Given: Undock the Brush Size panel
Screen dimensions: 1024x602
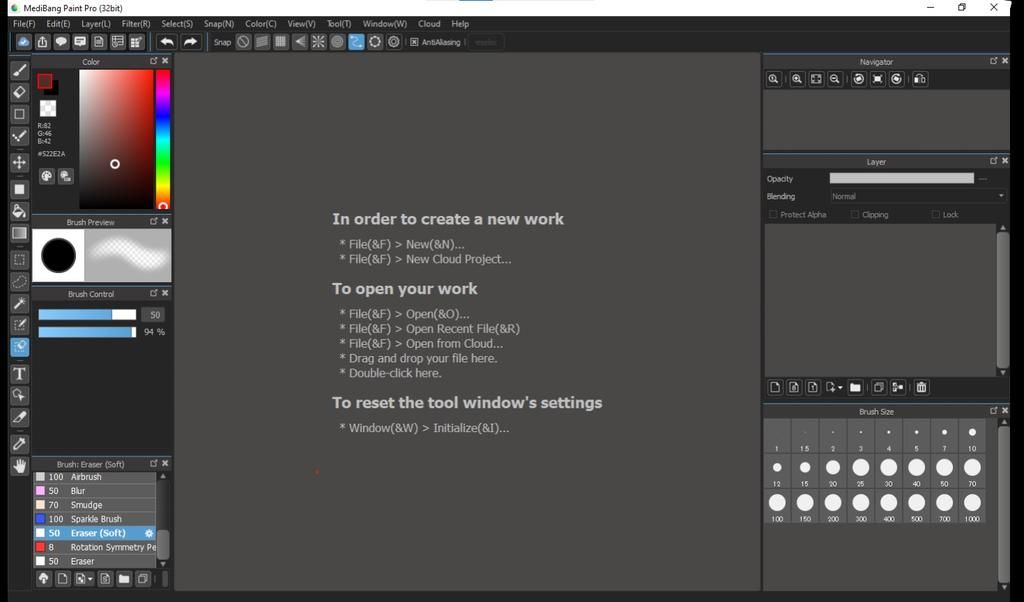Looking at the screenshot, I should pyautogui.click(x=993, y=411).
